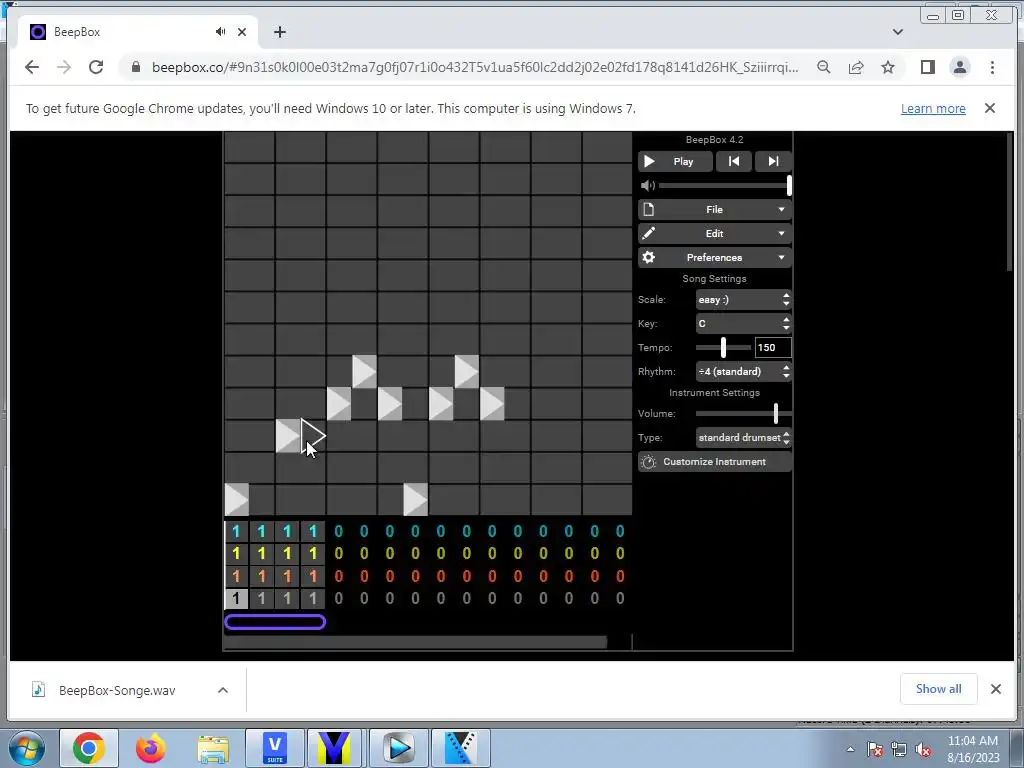Bookmark this page with star icon
The width and height of the screenshot is (1024, 768).
888,67
